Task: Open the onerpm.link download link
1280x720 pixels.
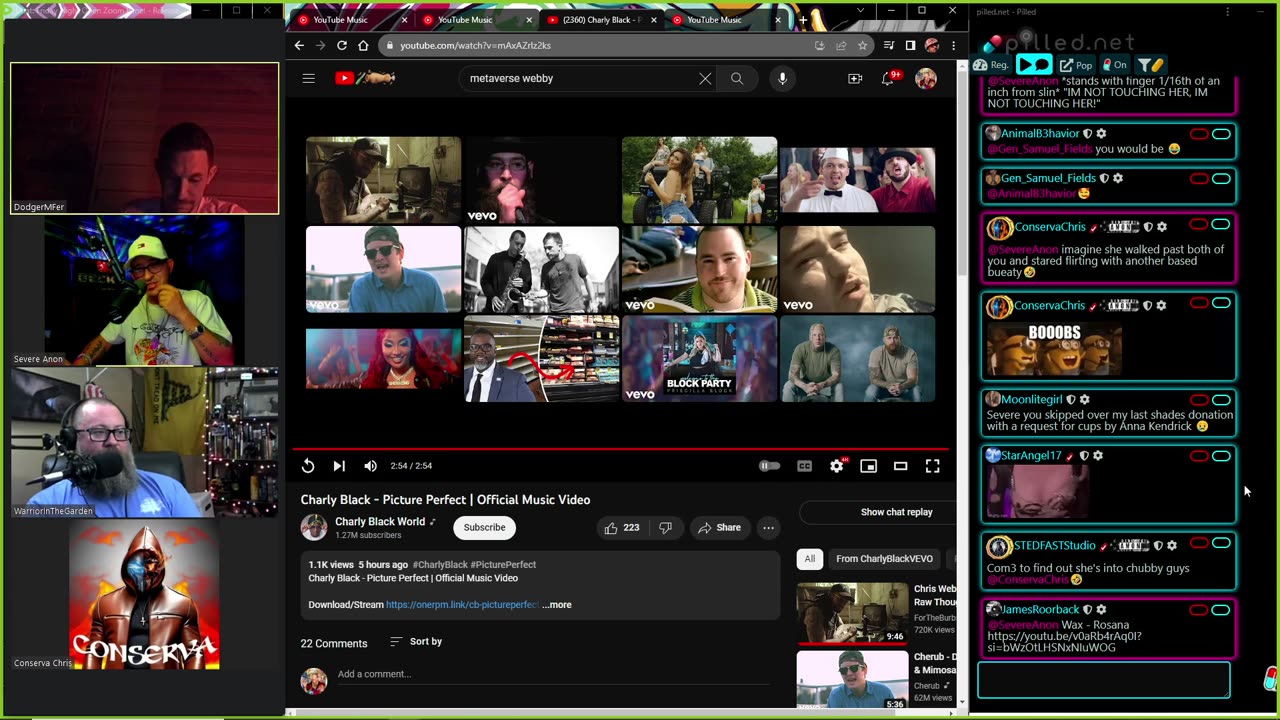Action: click(x=463, y=605)
